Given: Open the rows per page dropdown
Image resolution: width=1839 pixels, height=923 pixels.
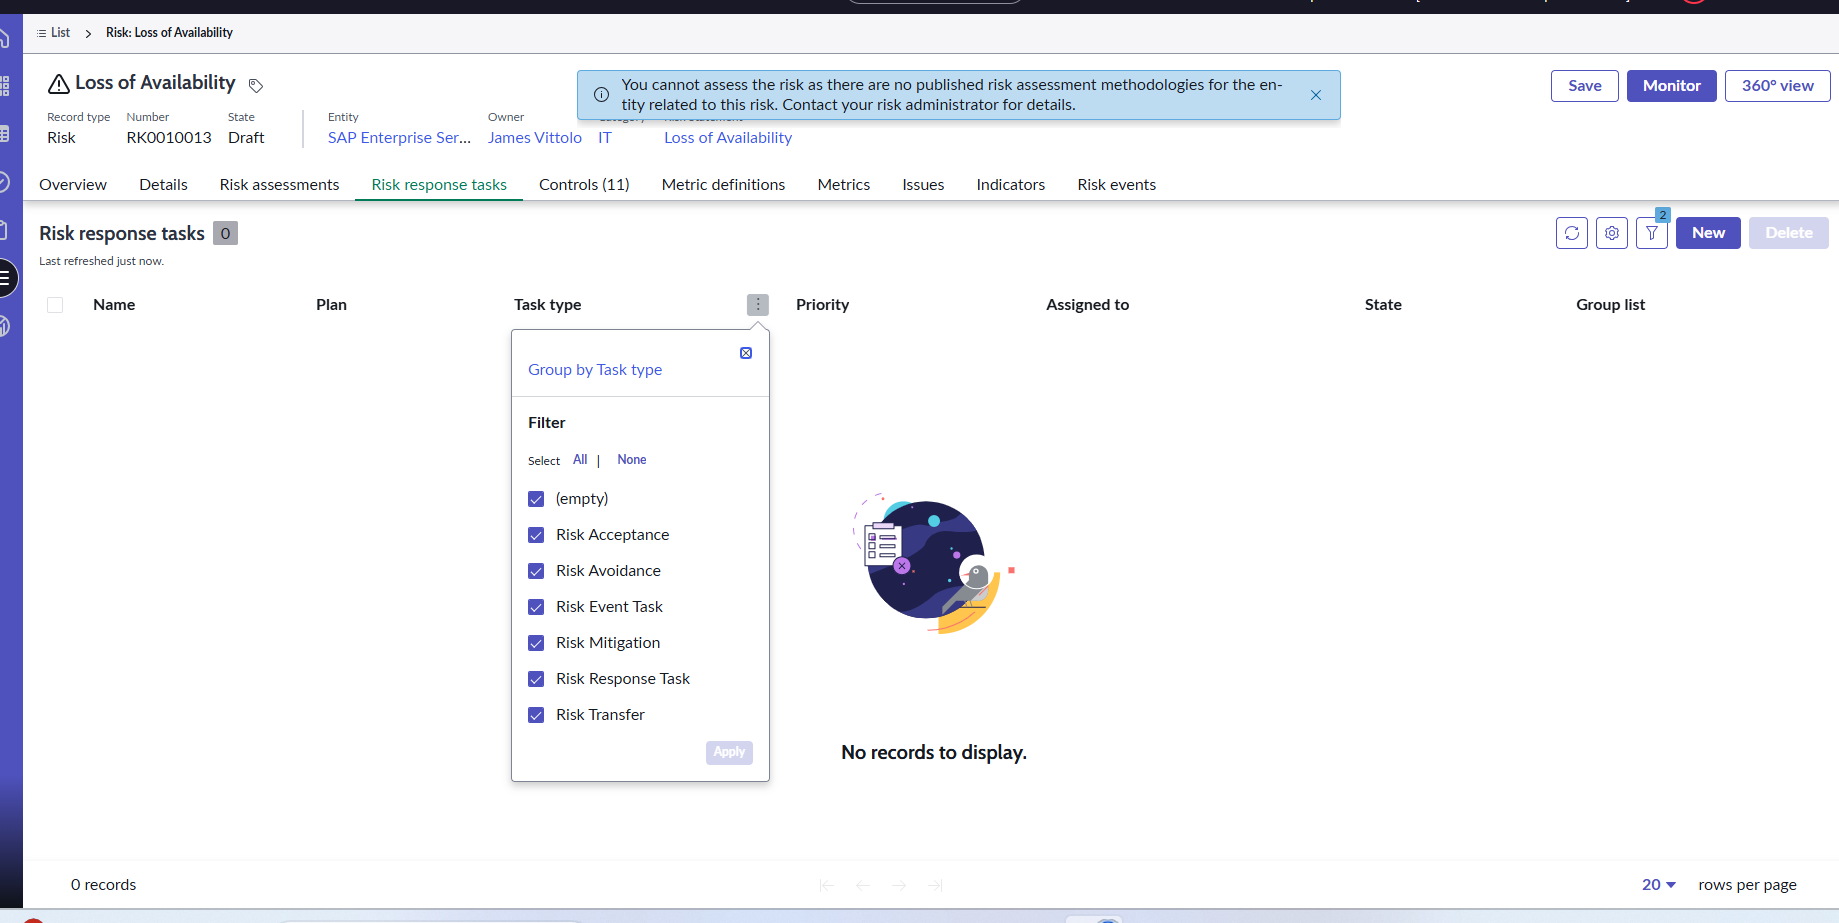Looking at the screenshot, I should coord(1659,885).
